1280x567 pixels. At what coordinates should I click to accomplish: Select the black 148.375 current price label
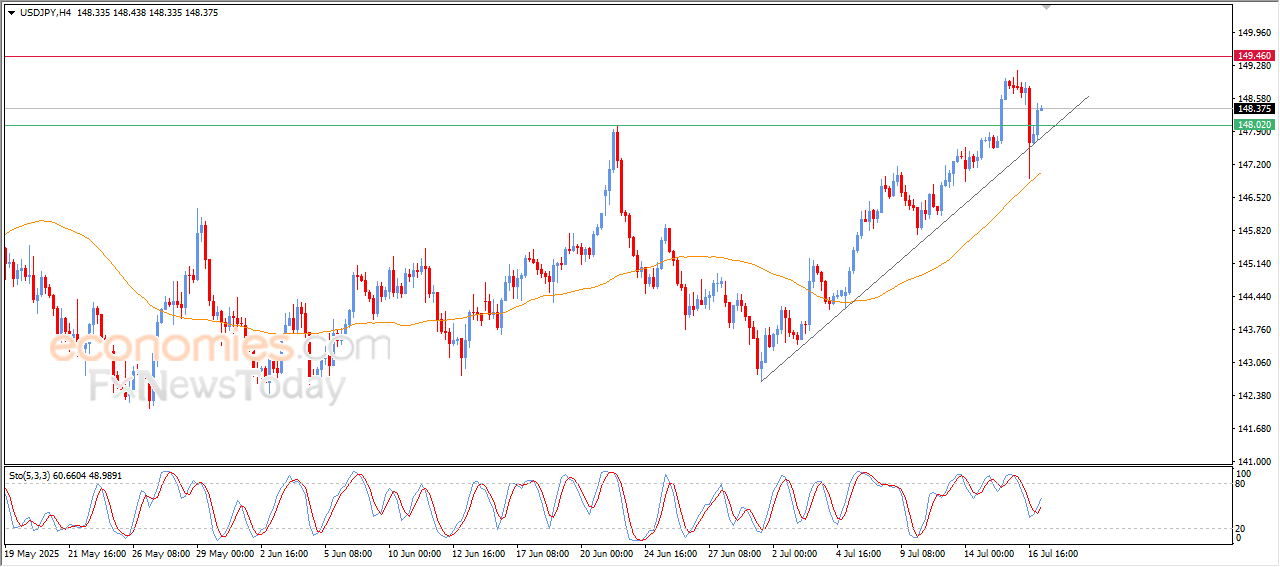coord(1254,108)
